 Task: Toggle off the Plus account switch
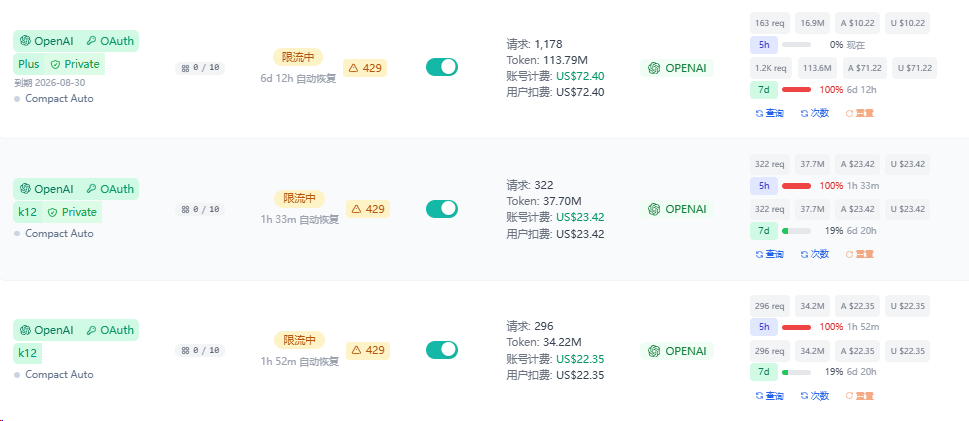pos(442,67)
